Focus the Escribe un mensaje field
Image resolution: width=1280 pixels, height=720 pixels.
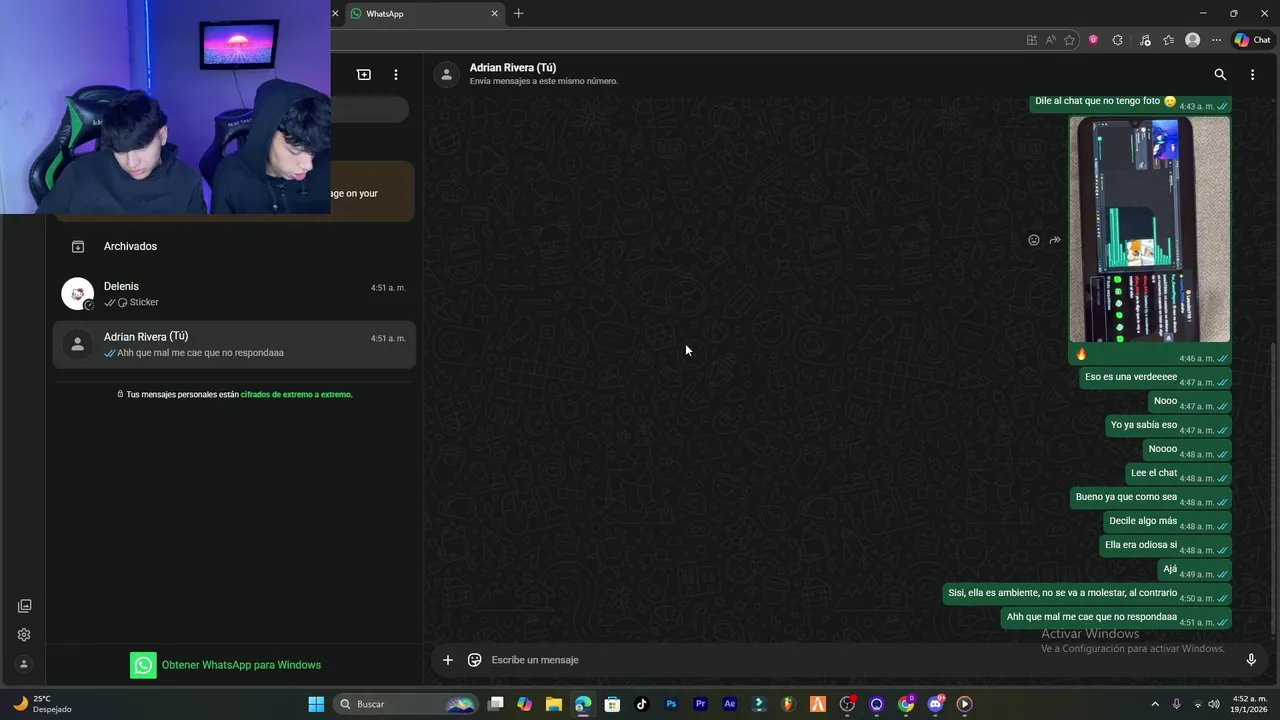point(860,660)
